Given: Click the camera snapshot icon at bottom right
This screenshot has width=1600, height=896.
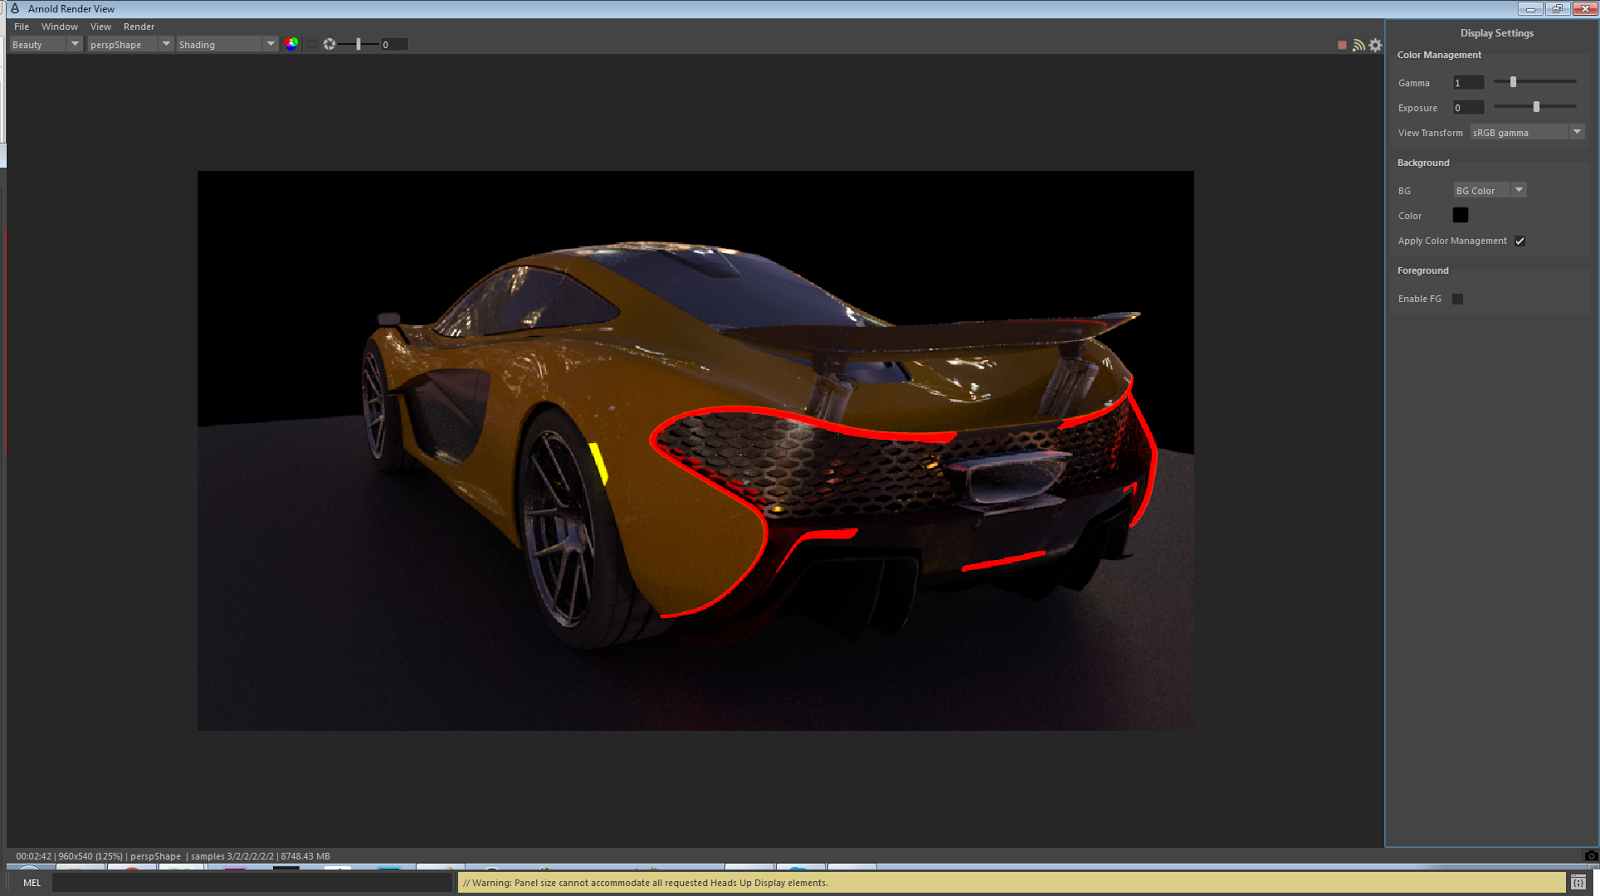Looking at the screenshot, I should click(1591, 856).
